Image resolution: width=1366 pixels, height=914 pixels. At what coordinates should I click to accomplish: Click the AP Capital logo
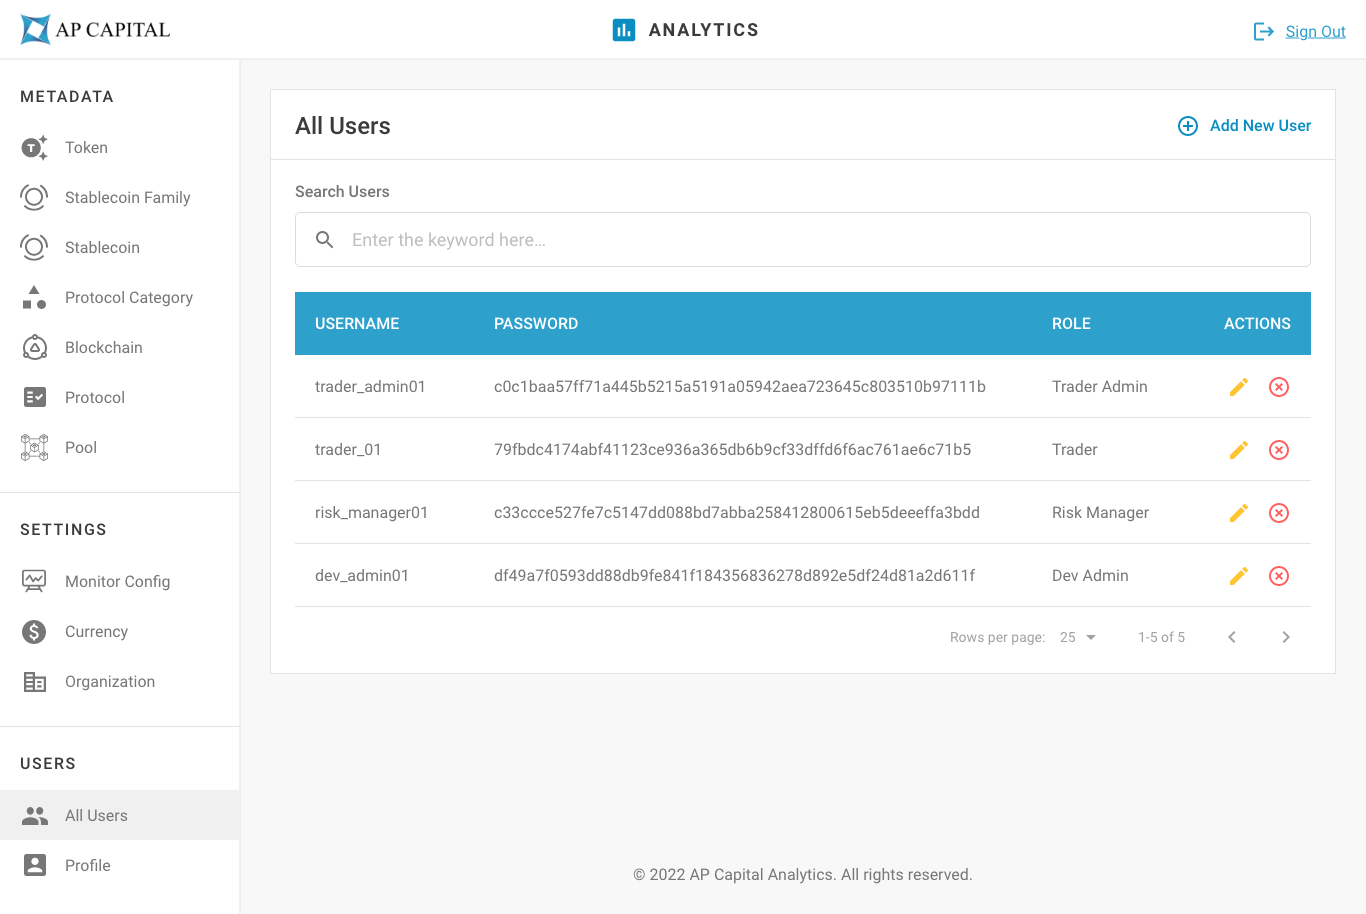point(95,30)
